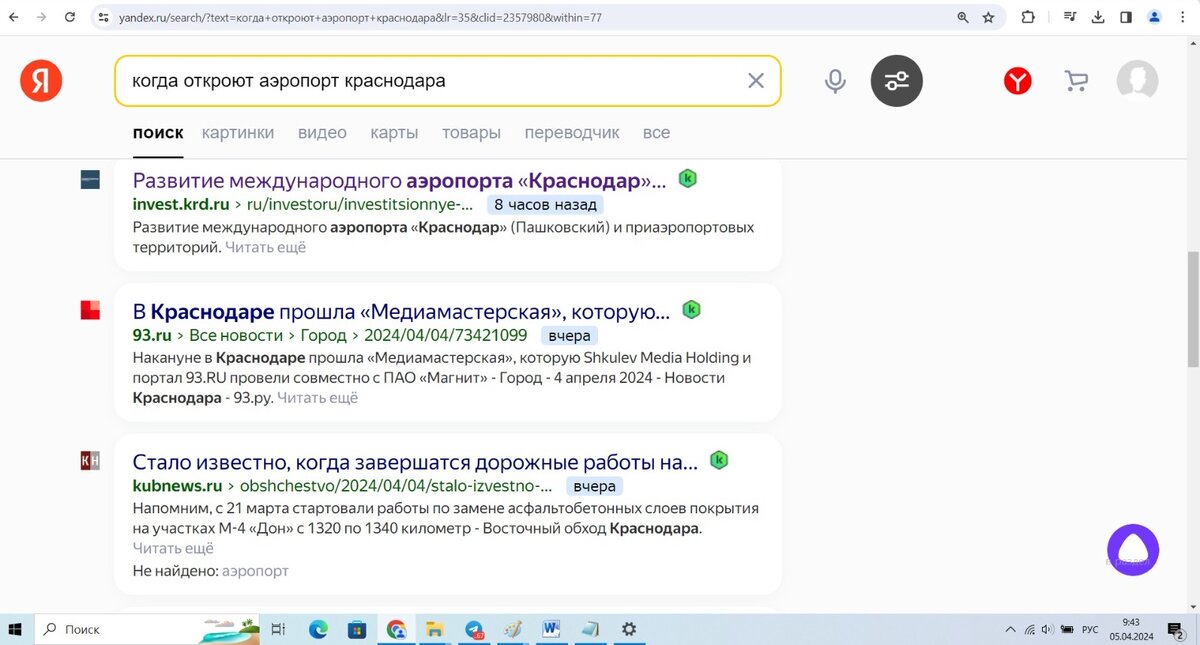Go to the Yandex home logo
1200x645 pixels.
pyautogui.click(x=41, y=81)
